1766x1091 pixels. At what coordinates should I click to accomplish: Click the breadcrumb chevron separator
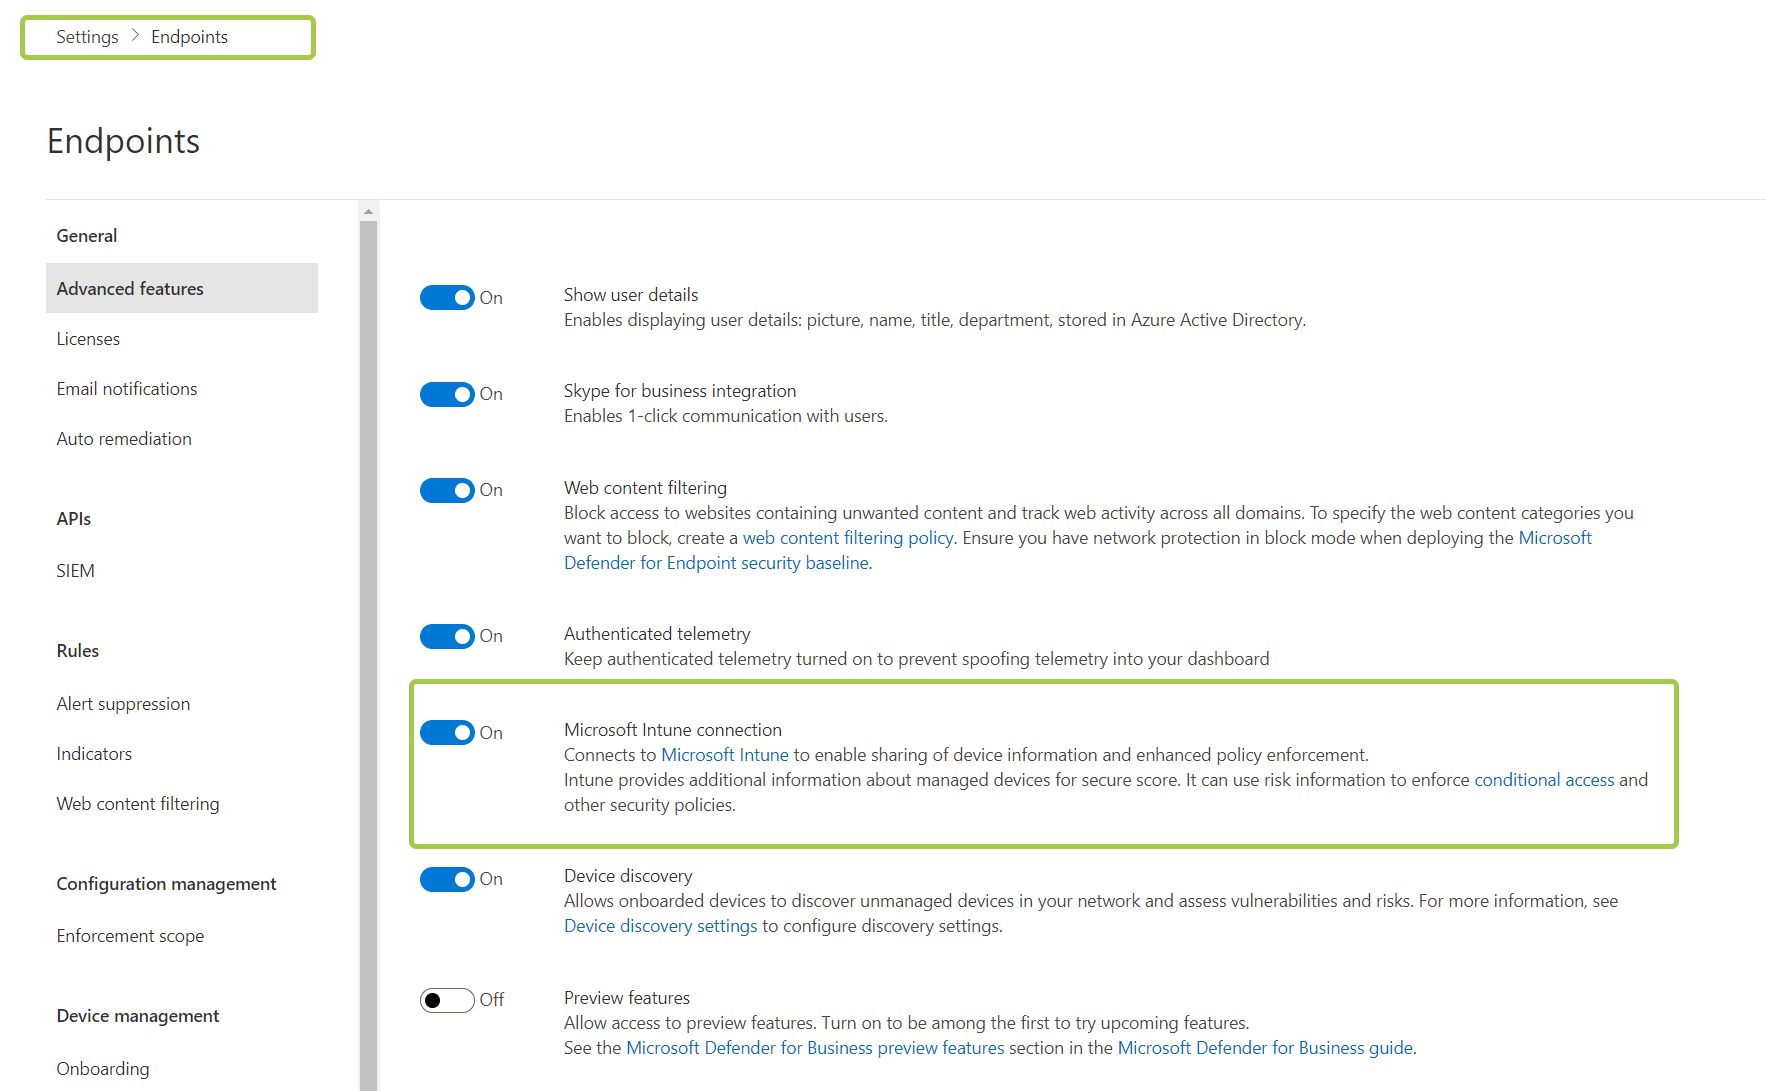coord(135,36)
